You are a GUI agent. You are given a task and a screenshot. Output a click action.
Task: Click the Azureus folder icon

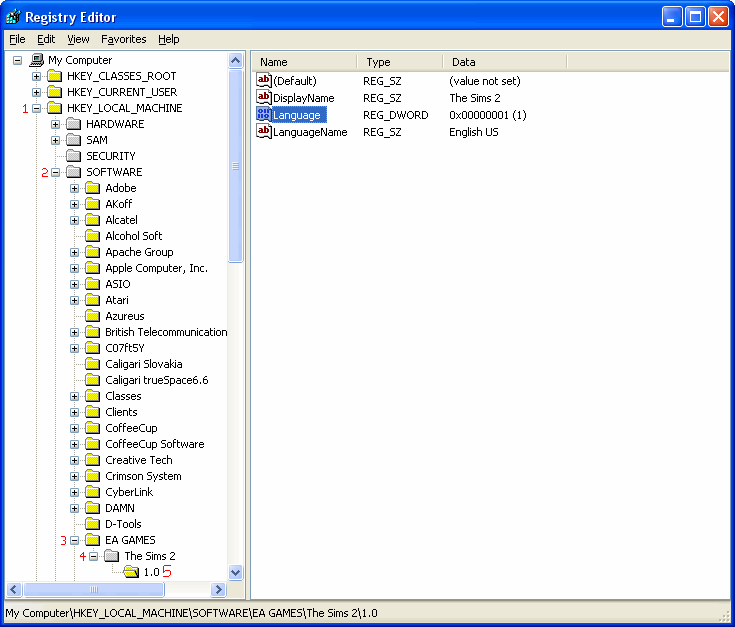pos(93,316)
